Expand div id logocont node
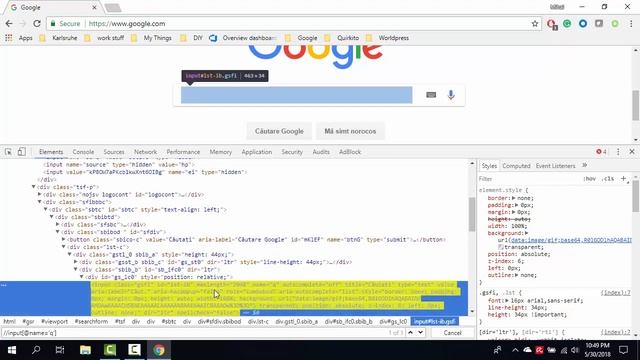Image resolution: width=640 pixels, height=360 pixels. (40, 194)
